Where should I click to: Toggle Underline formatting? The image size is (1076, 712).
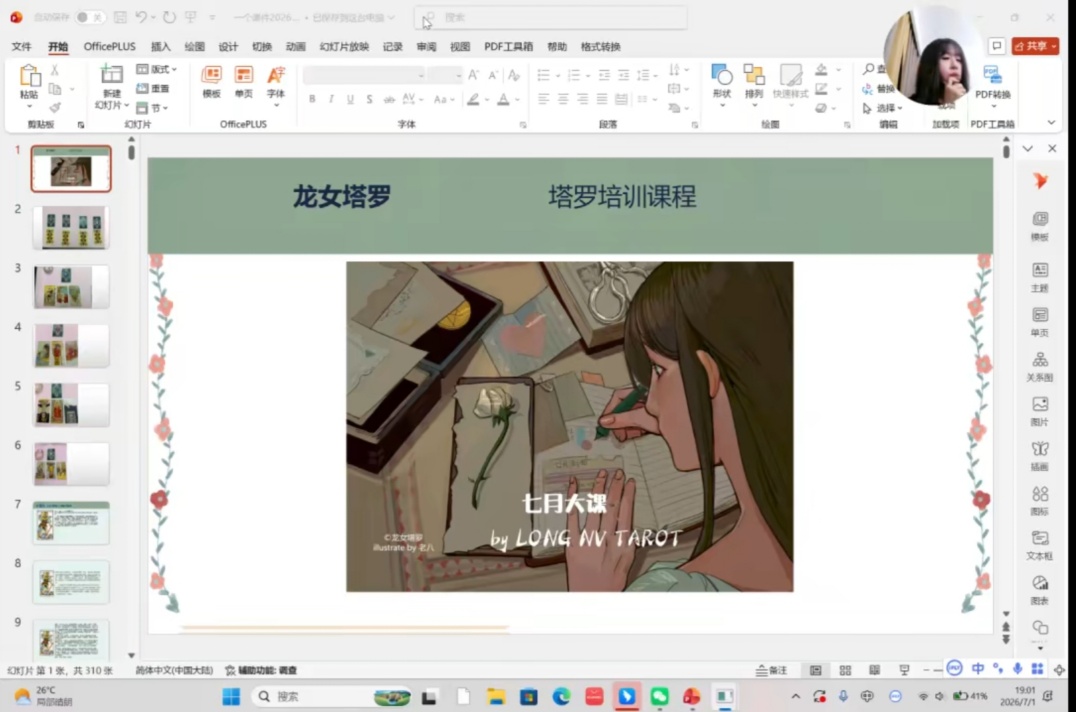coord(350,99)
